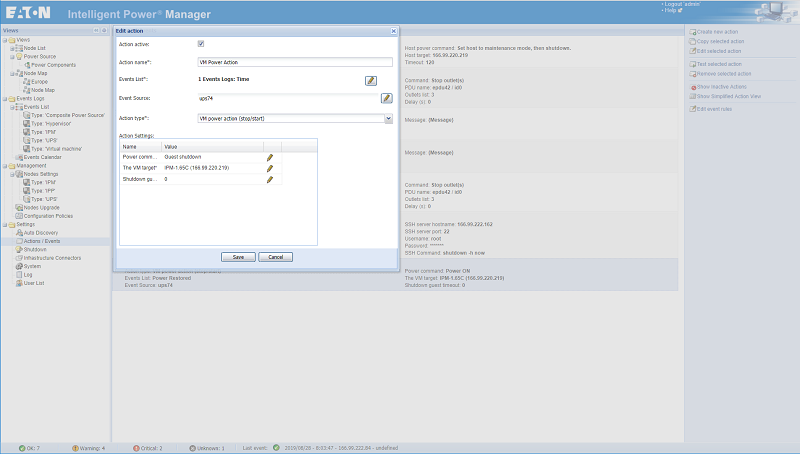This screenshot has width=800, height=454.
Task: Click 'SSH Command: shutdown -h now' text
Action: click(x=445, y=253)
